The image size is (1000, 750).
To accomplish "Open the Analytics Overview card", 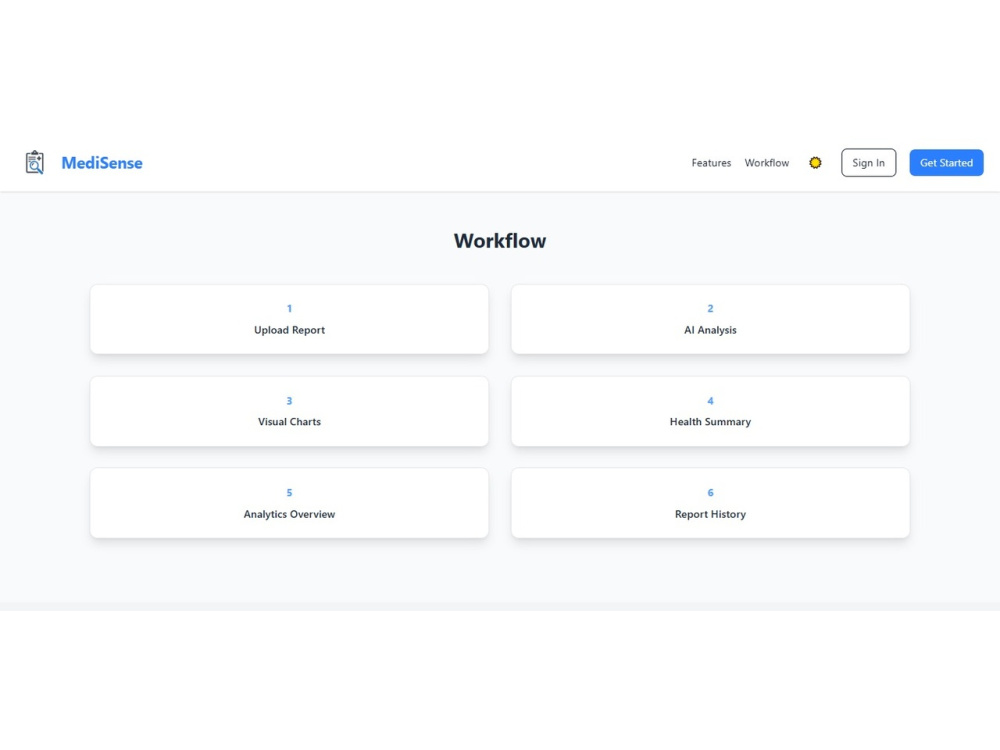I will point(290,503).
